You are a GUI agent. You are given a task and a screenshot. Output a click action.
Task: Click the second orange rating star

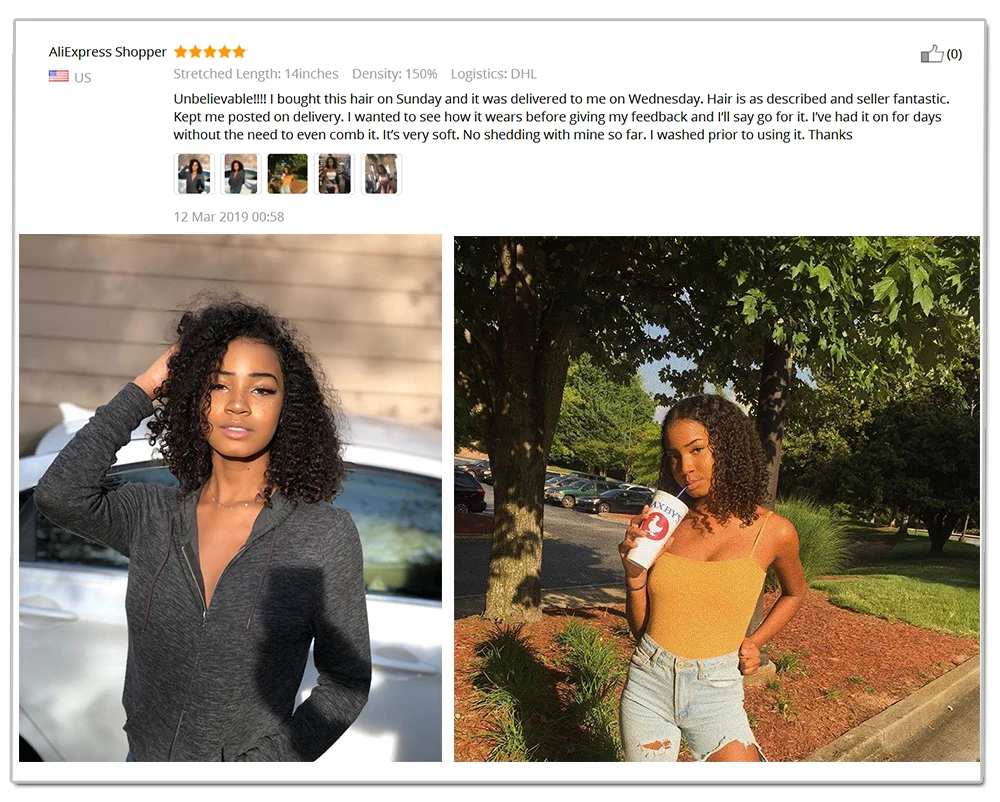pyautogui.click(x=196, y=52)
